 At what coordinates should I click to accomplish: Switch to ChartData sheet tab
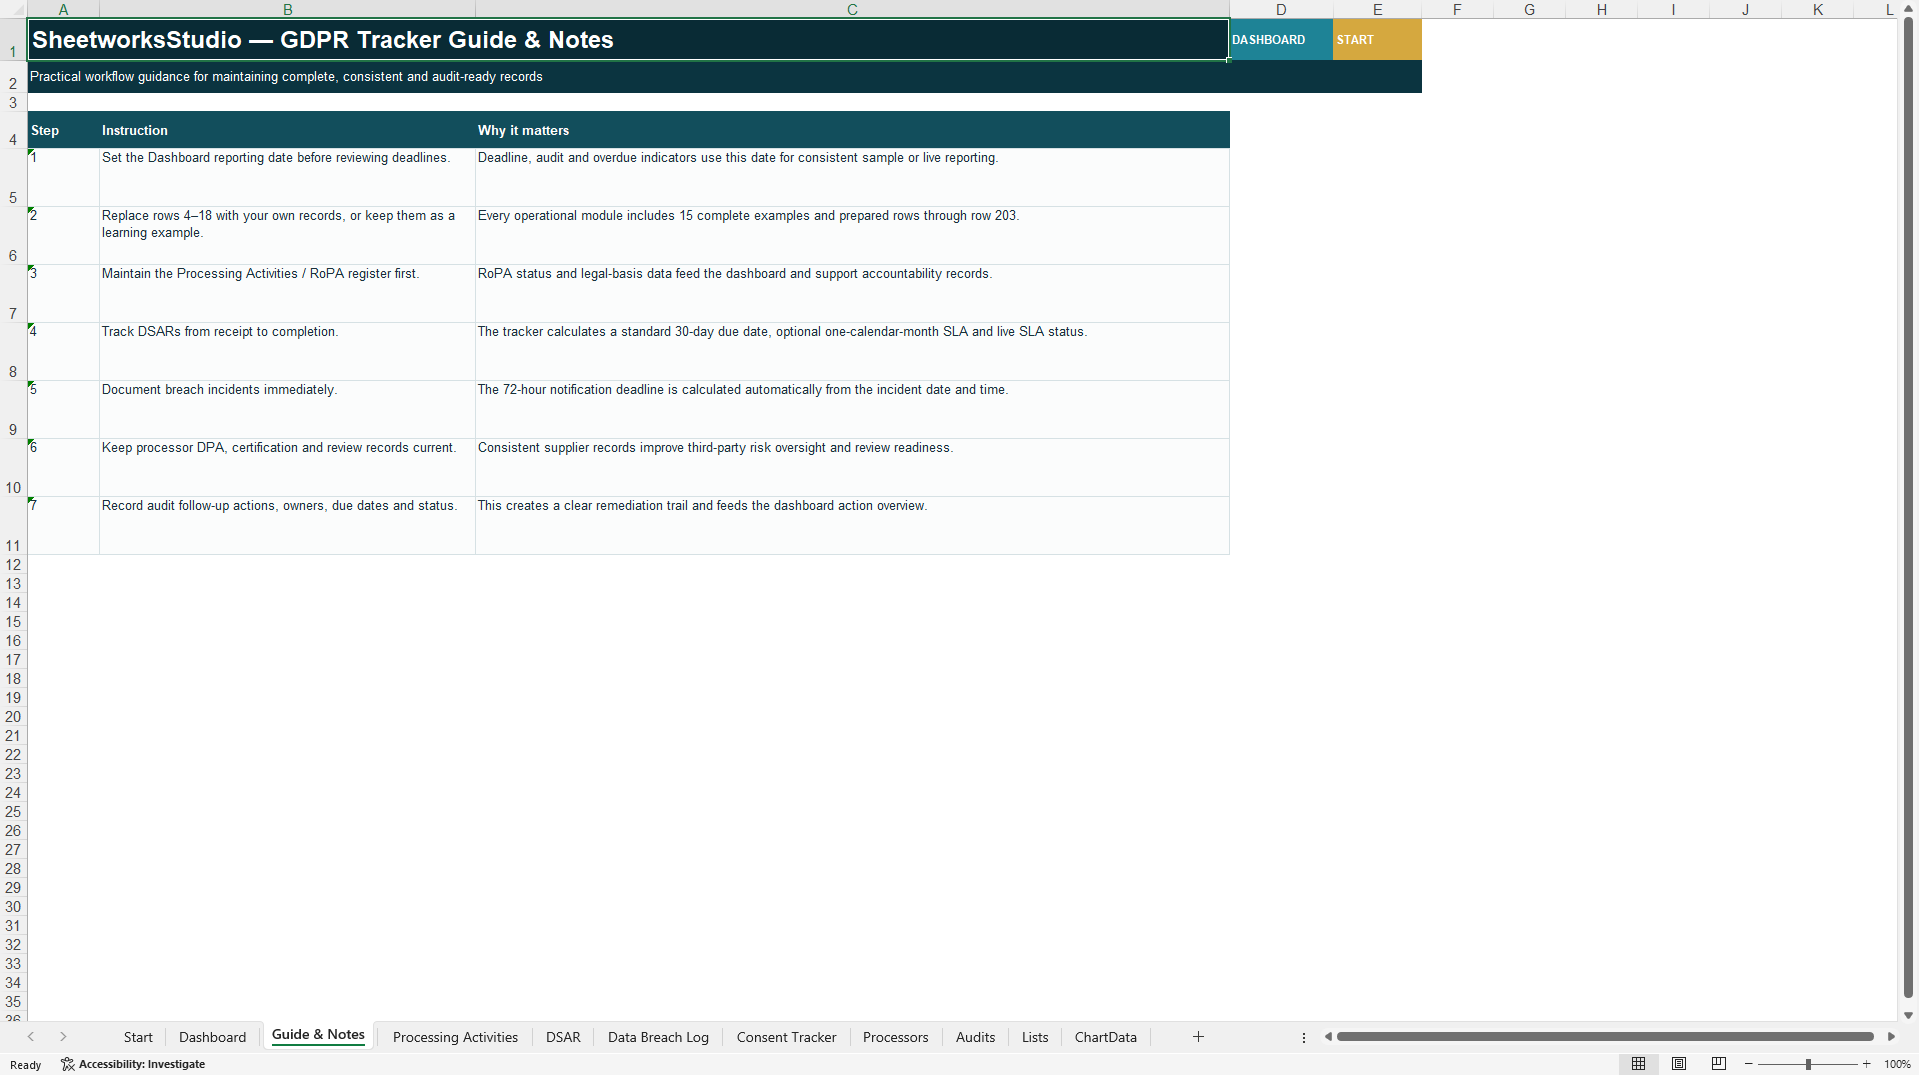tap(1105, 1037)
